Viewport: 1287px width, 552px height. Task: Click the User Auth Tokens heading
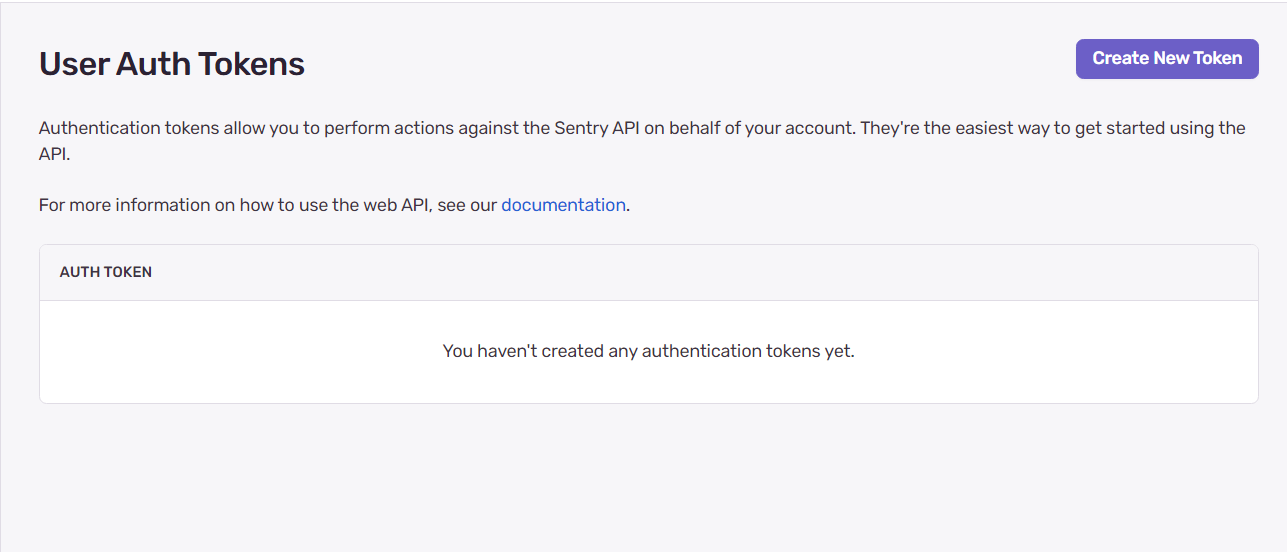point(172,64)
